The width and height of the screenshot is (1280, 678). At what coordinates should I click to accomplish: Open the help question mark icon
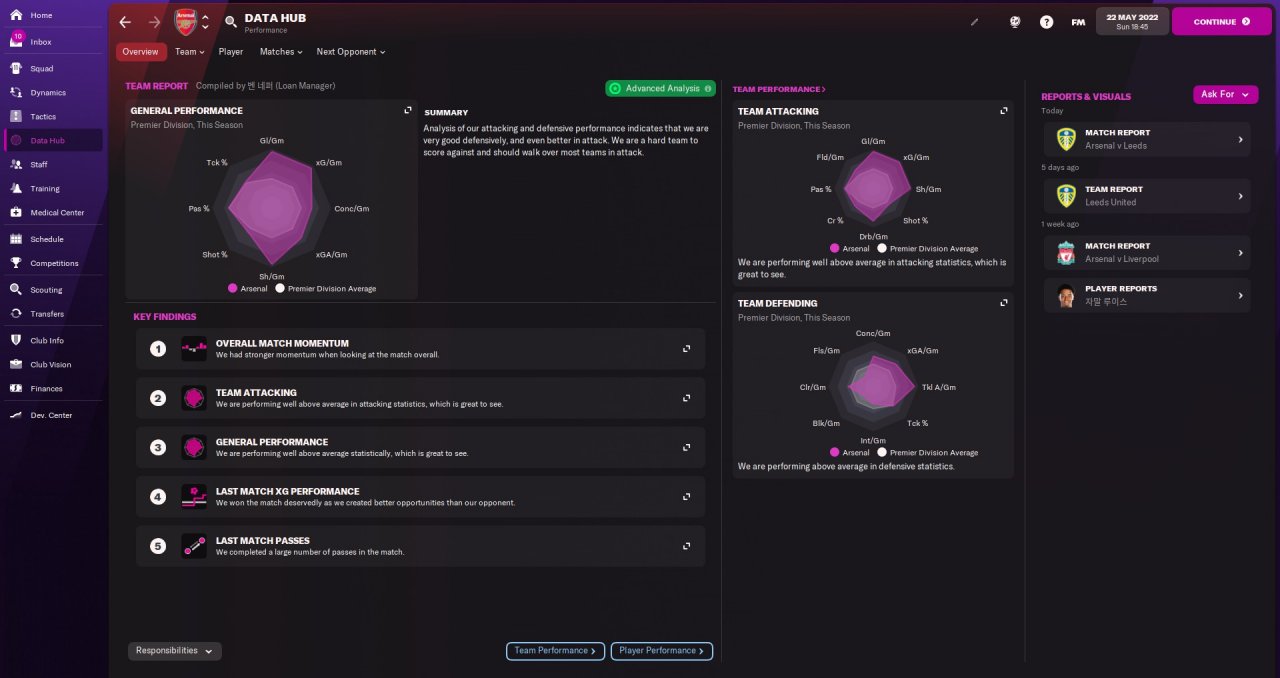tap(1046, 22)
